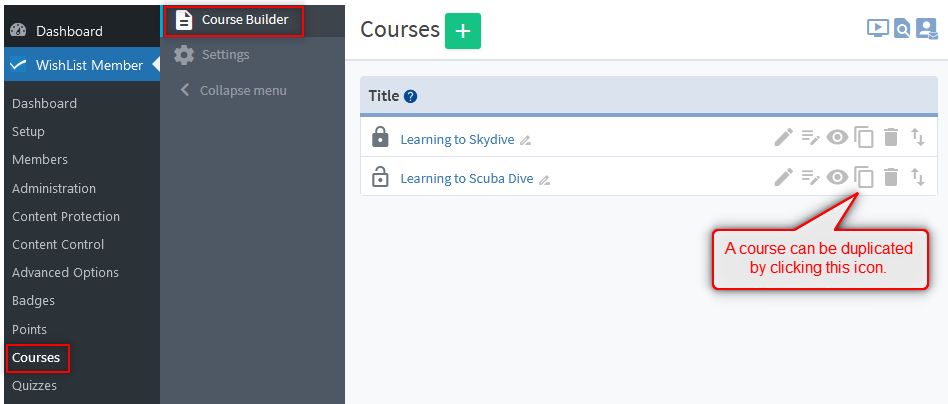Duplicate the Learning to Scuba Dive course
This screenshot has width=948, height=404.
pos(864,178)
